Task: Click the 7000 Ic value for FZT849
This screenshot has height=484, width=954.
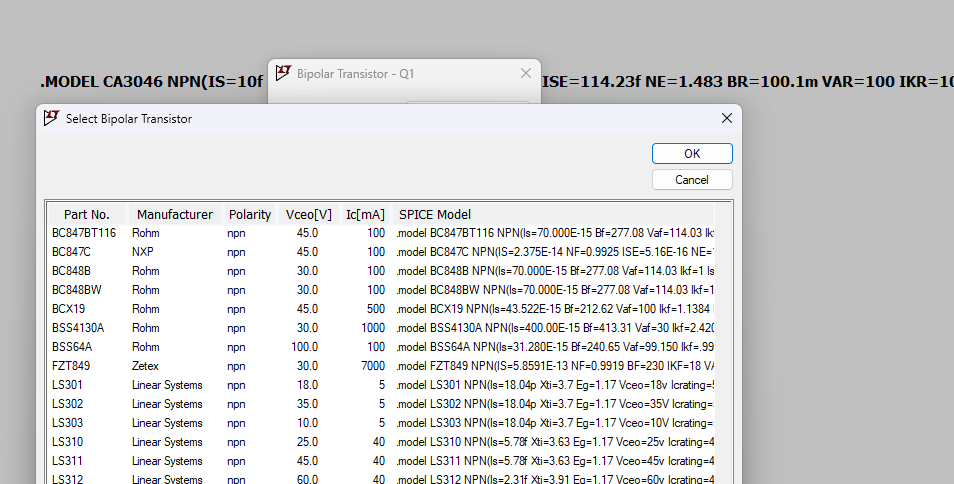Action: point(372,366)
